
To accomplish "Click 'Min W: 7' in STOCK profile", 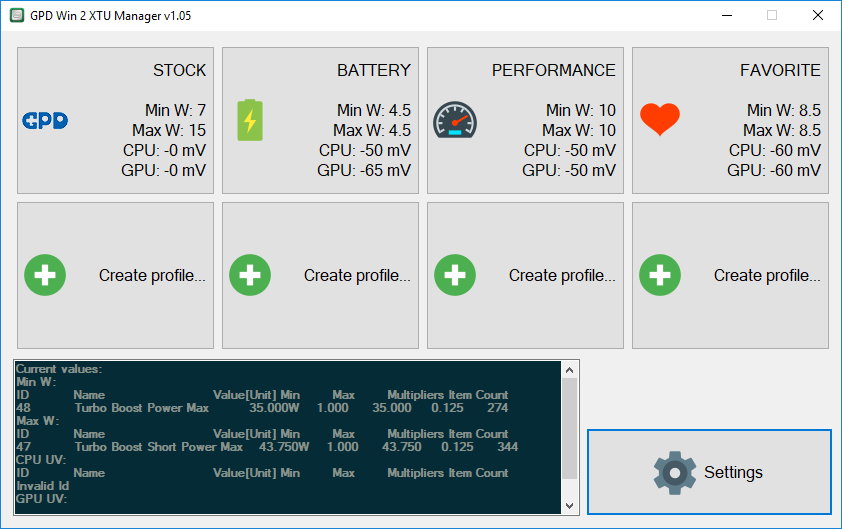I will [175, 110].
